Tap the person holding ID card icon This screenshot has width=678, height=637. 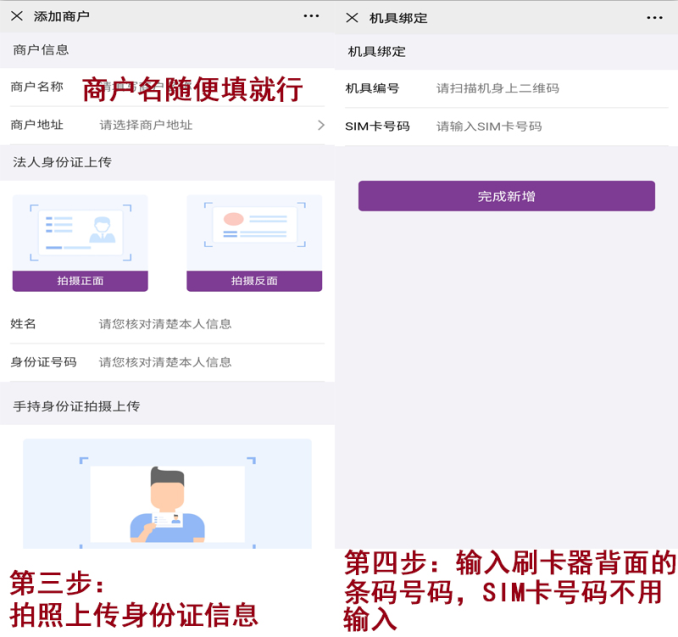(167, 505)
